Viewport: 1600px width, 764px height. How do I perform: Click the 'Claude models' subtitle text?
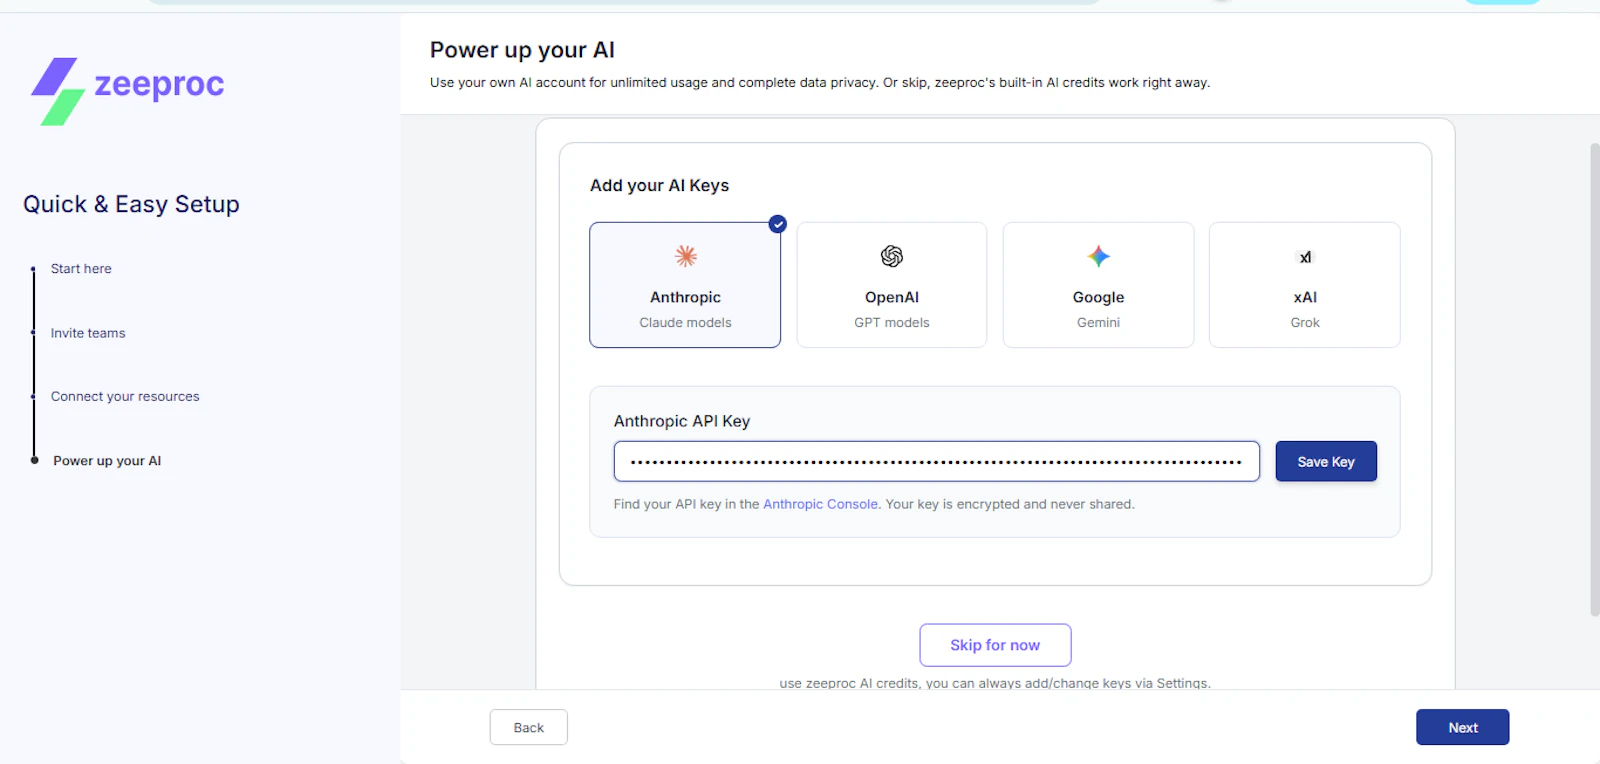pyautogui.click(x=685, y=322)
